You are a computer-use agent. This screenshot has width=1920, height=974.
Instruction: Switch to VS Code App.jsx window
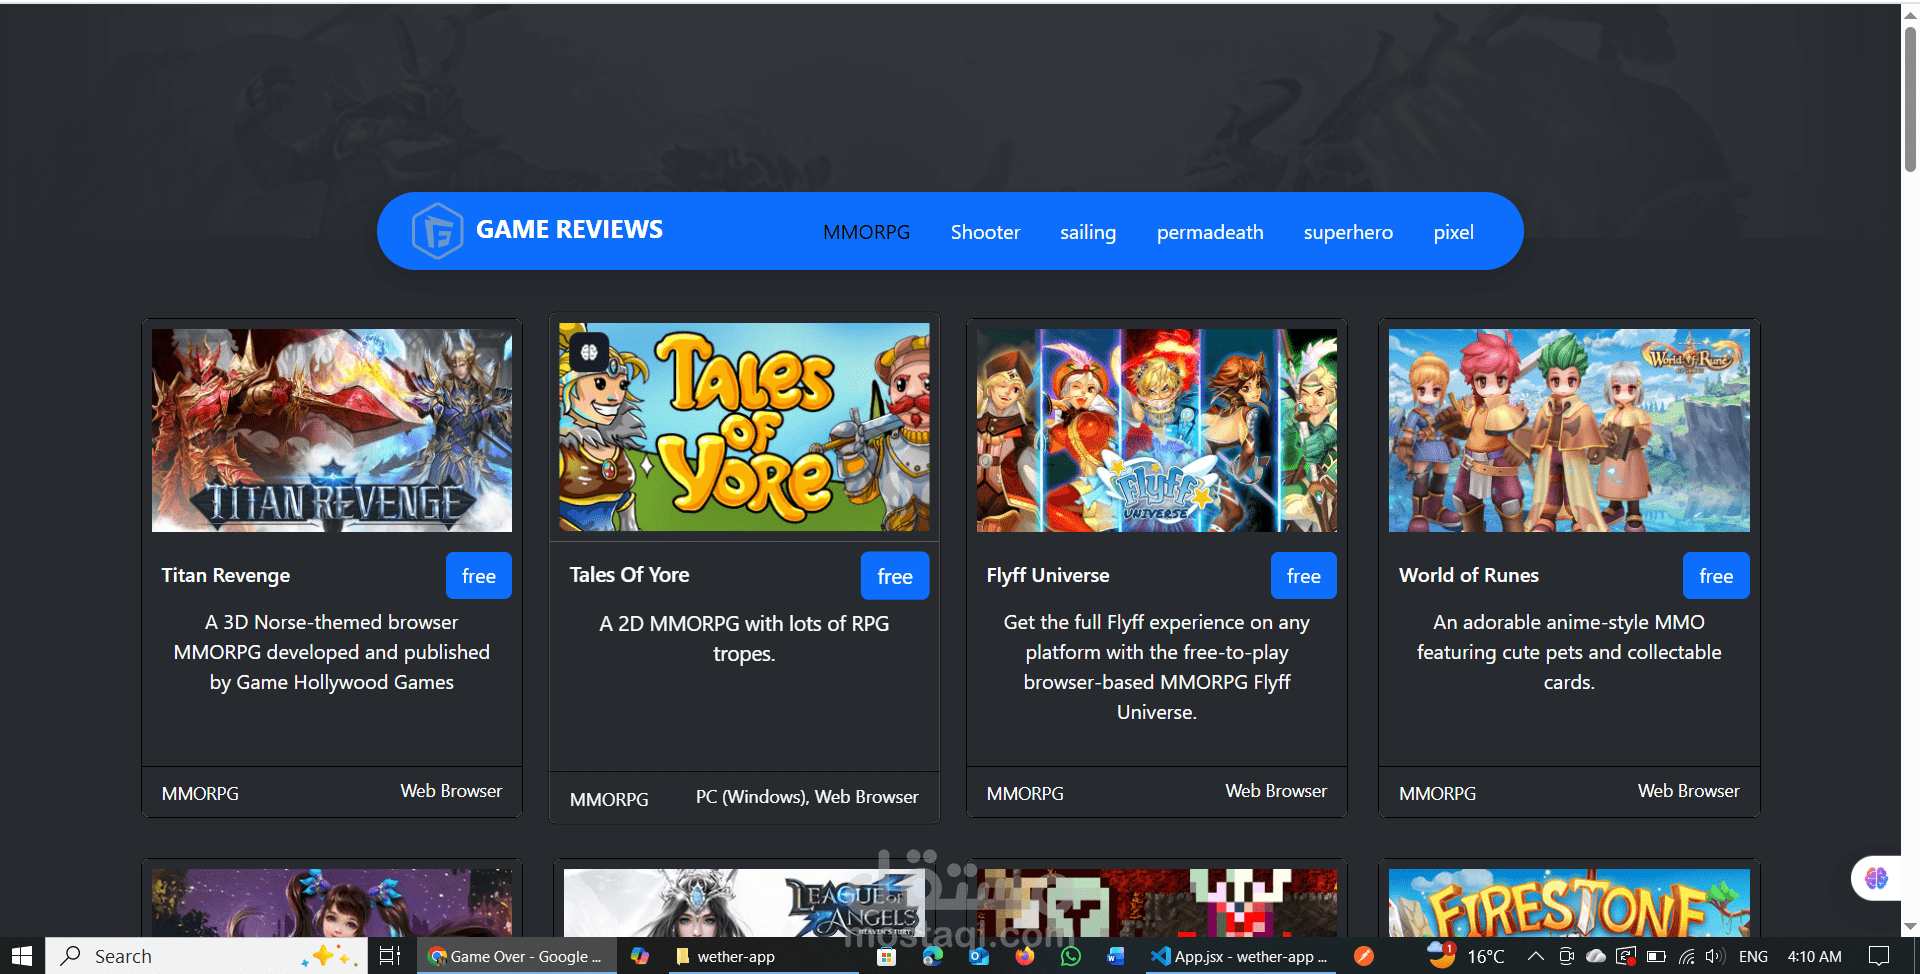[x=1239, y=956]
